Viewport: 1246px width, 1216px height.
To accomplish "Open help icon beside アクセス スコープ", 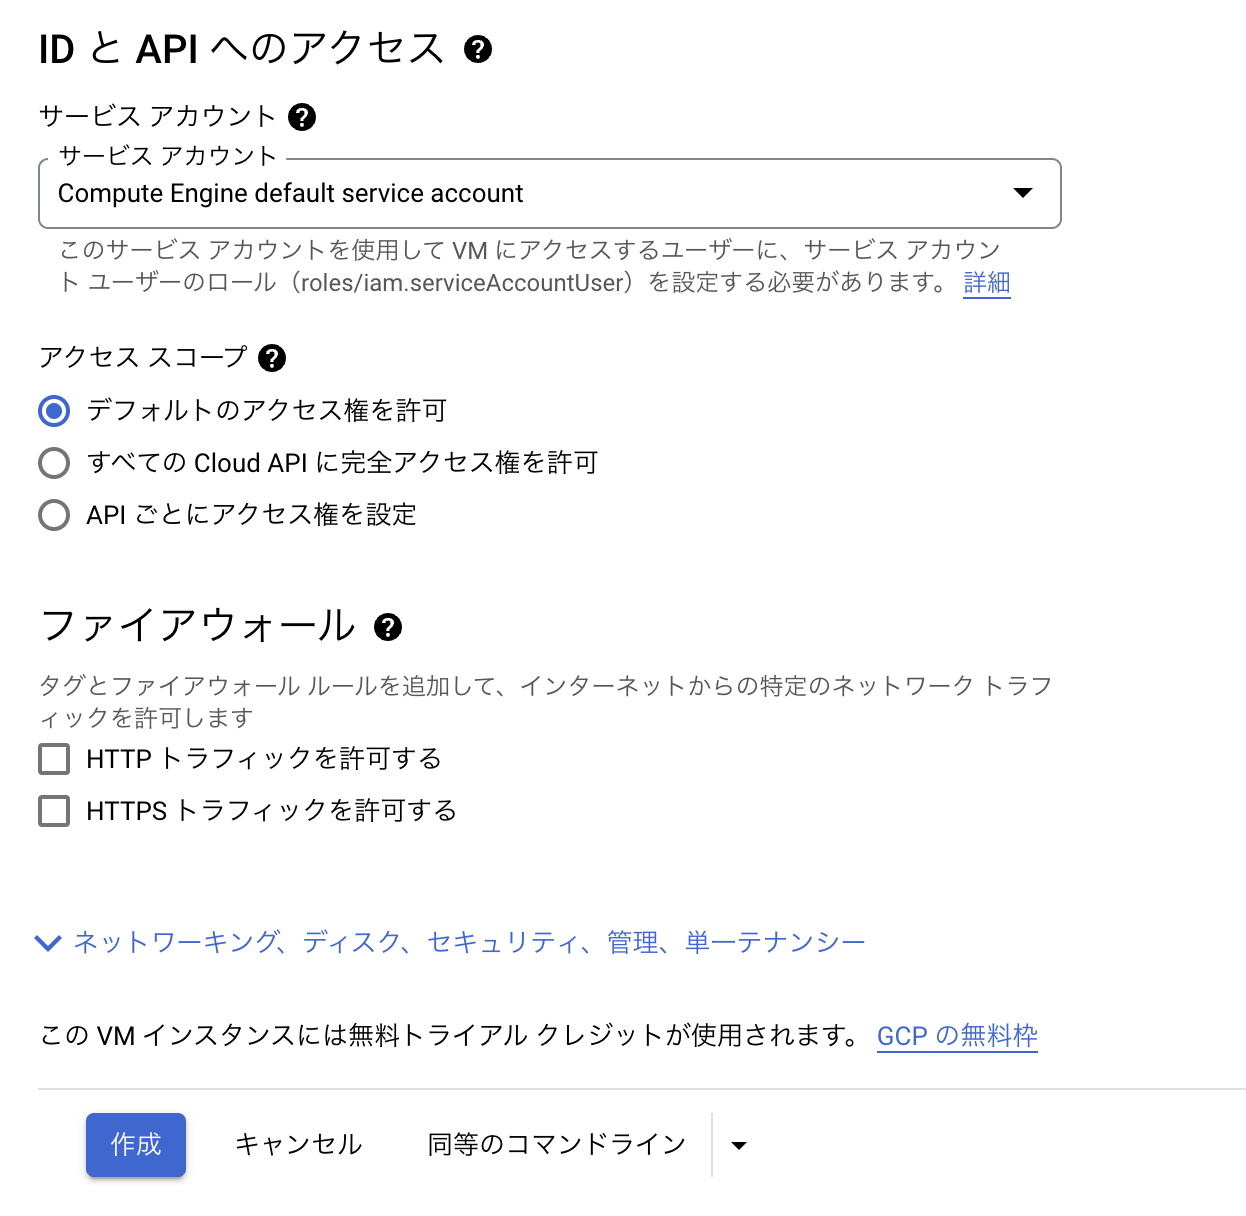I will 271,358.
